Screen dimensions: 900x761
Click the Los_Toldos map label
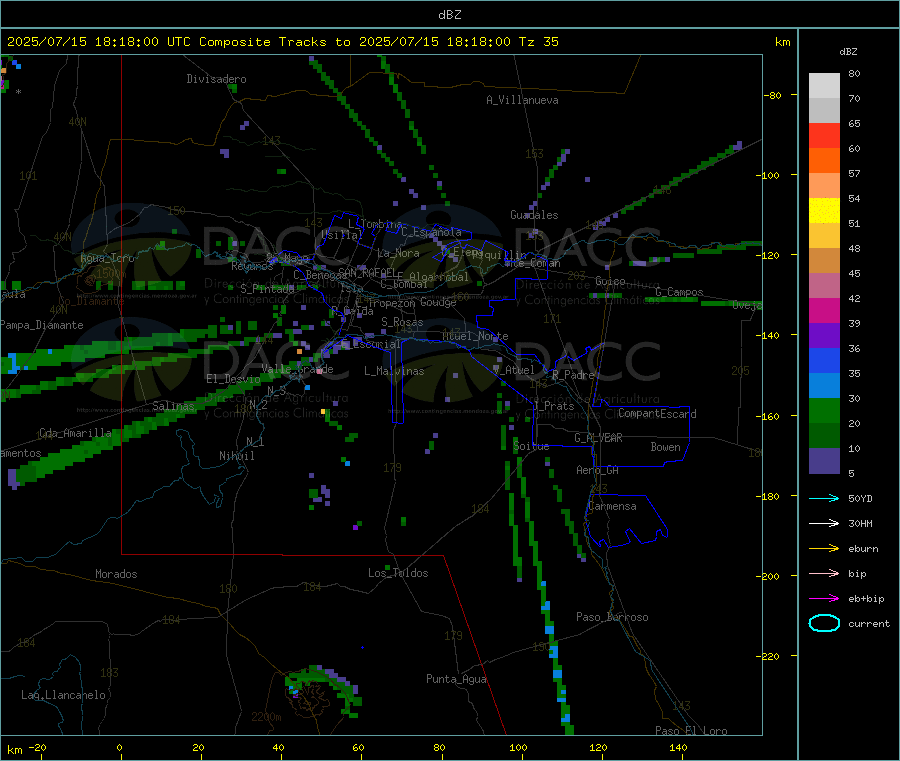(x=398, y=573)
